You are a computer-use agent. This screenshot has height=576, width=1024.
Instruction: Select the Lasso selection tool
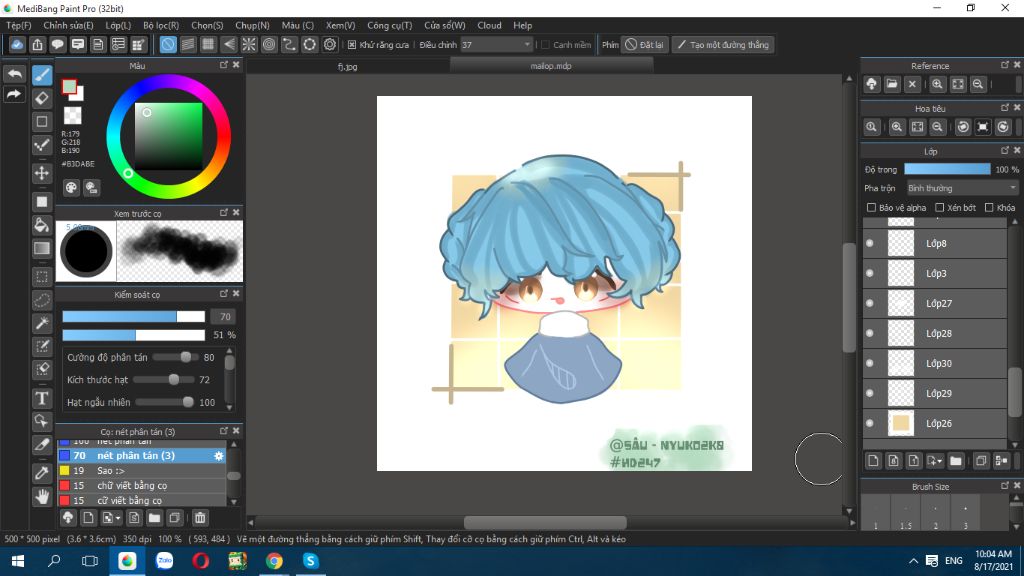pos(42,300)
